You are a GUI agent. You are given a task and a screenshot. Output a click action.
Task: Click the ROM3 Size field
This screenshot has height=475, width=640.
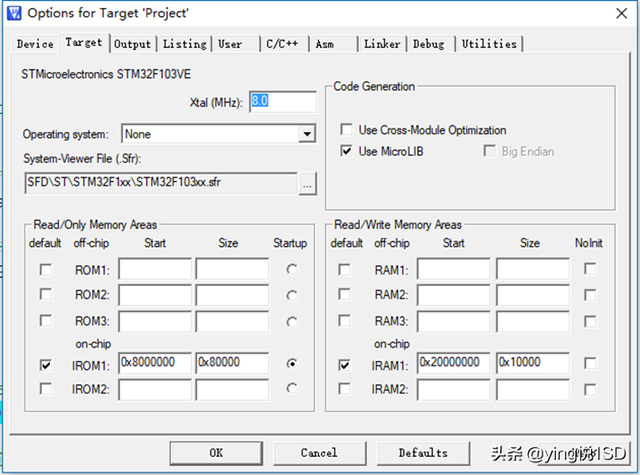pyautogui.click(x=232, y=322)
